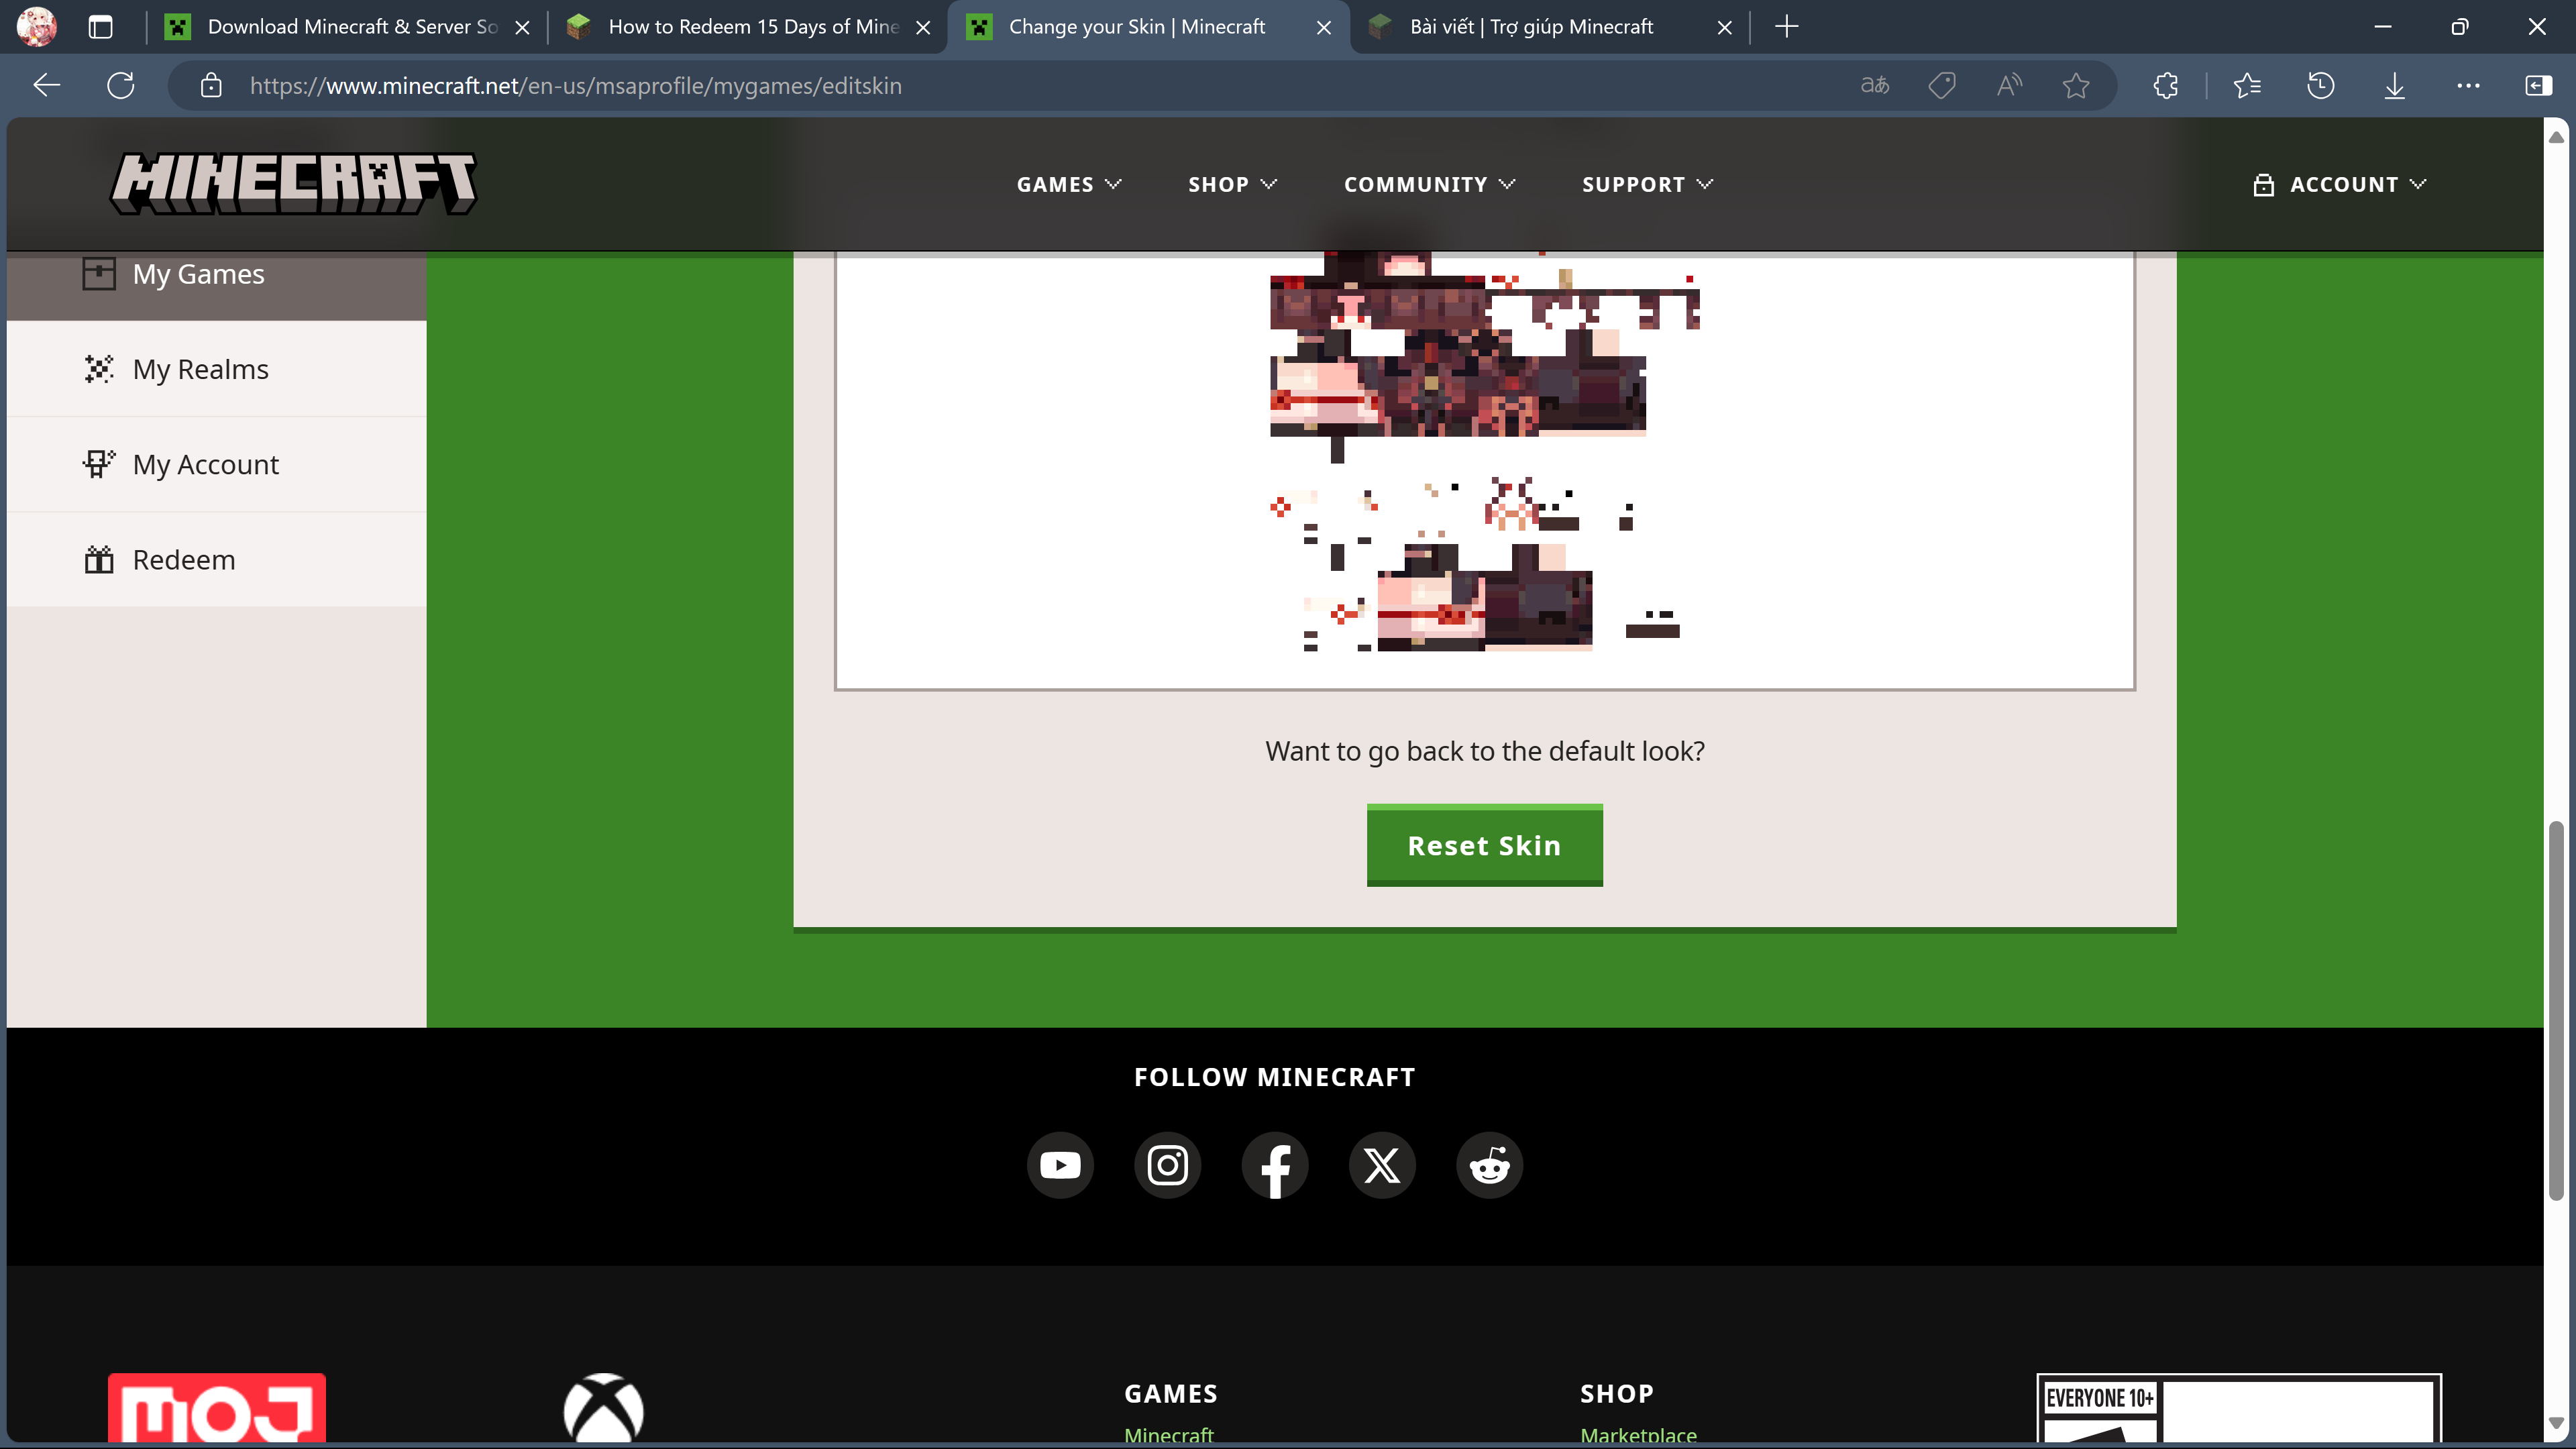Select My Realms in sidebar
This screenshot has width=2576, height=1449.
pos(200,369)
